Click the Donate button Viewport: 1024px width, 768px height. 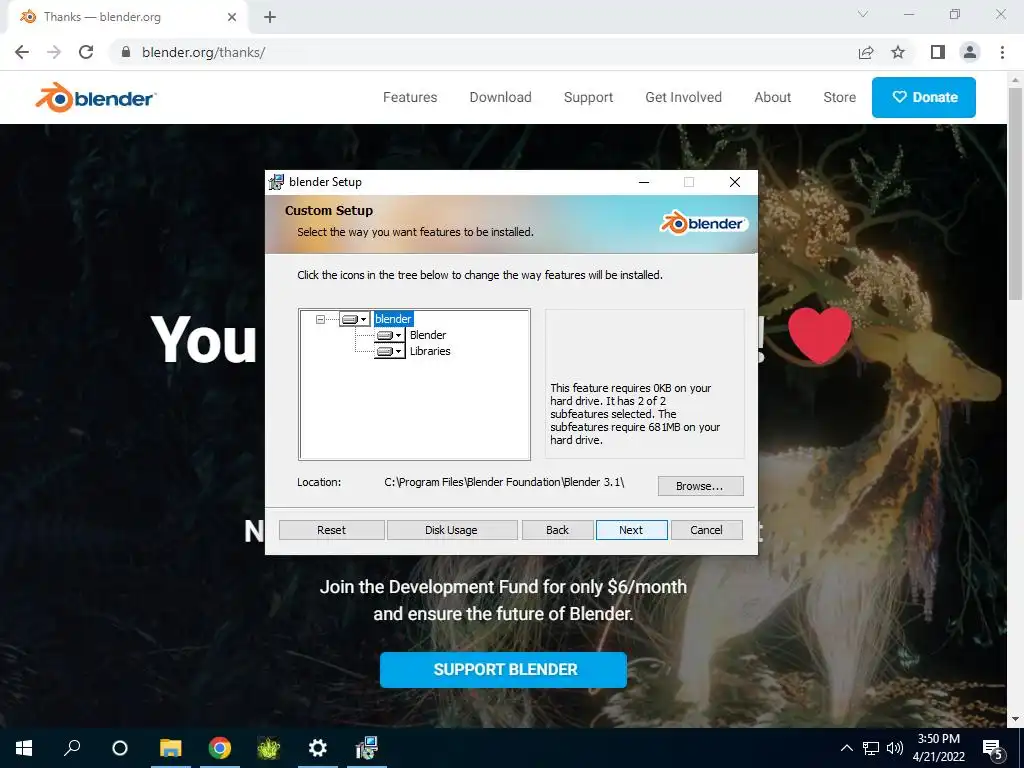point(924,97)
